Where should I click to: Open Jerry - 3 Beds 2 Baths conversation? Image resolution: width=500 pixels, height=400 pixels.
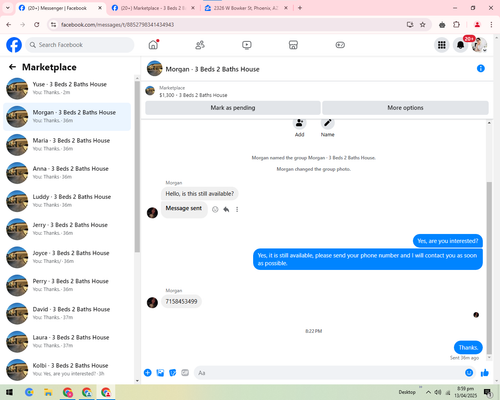click(67, 229)
